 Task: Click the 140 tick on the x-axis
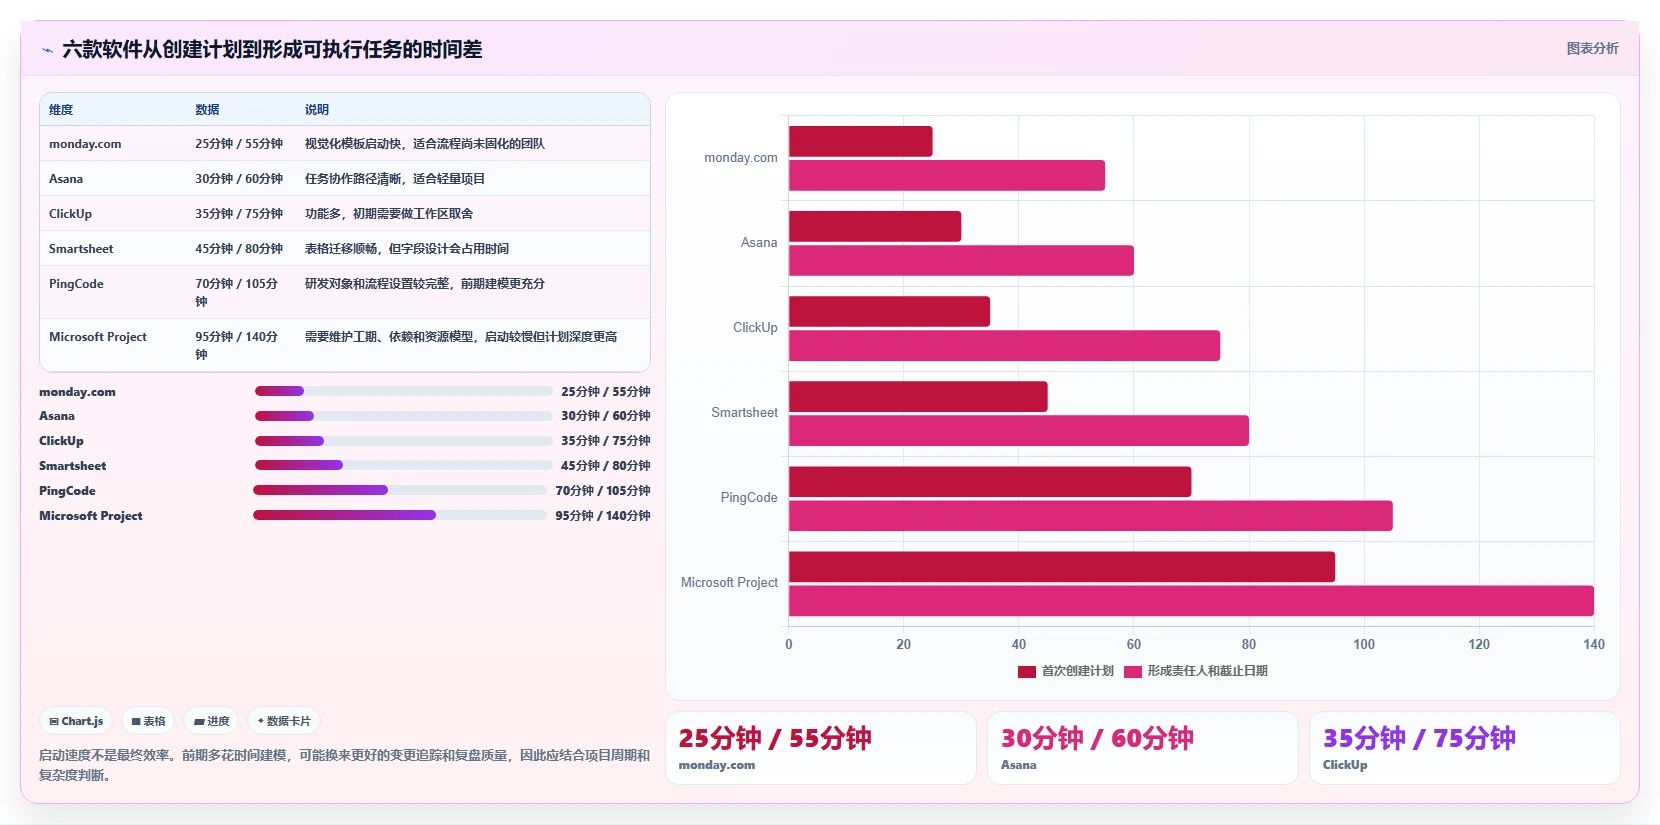point(1594,644)
